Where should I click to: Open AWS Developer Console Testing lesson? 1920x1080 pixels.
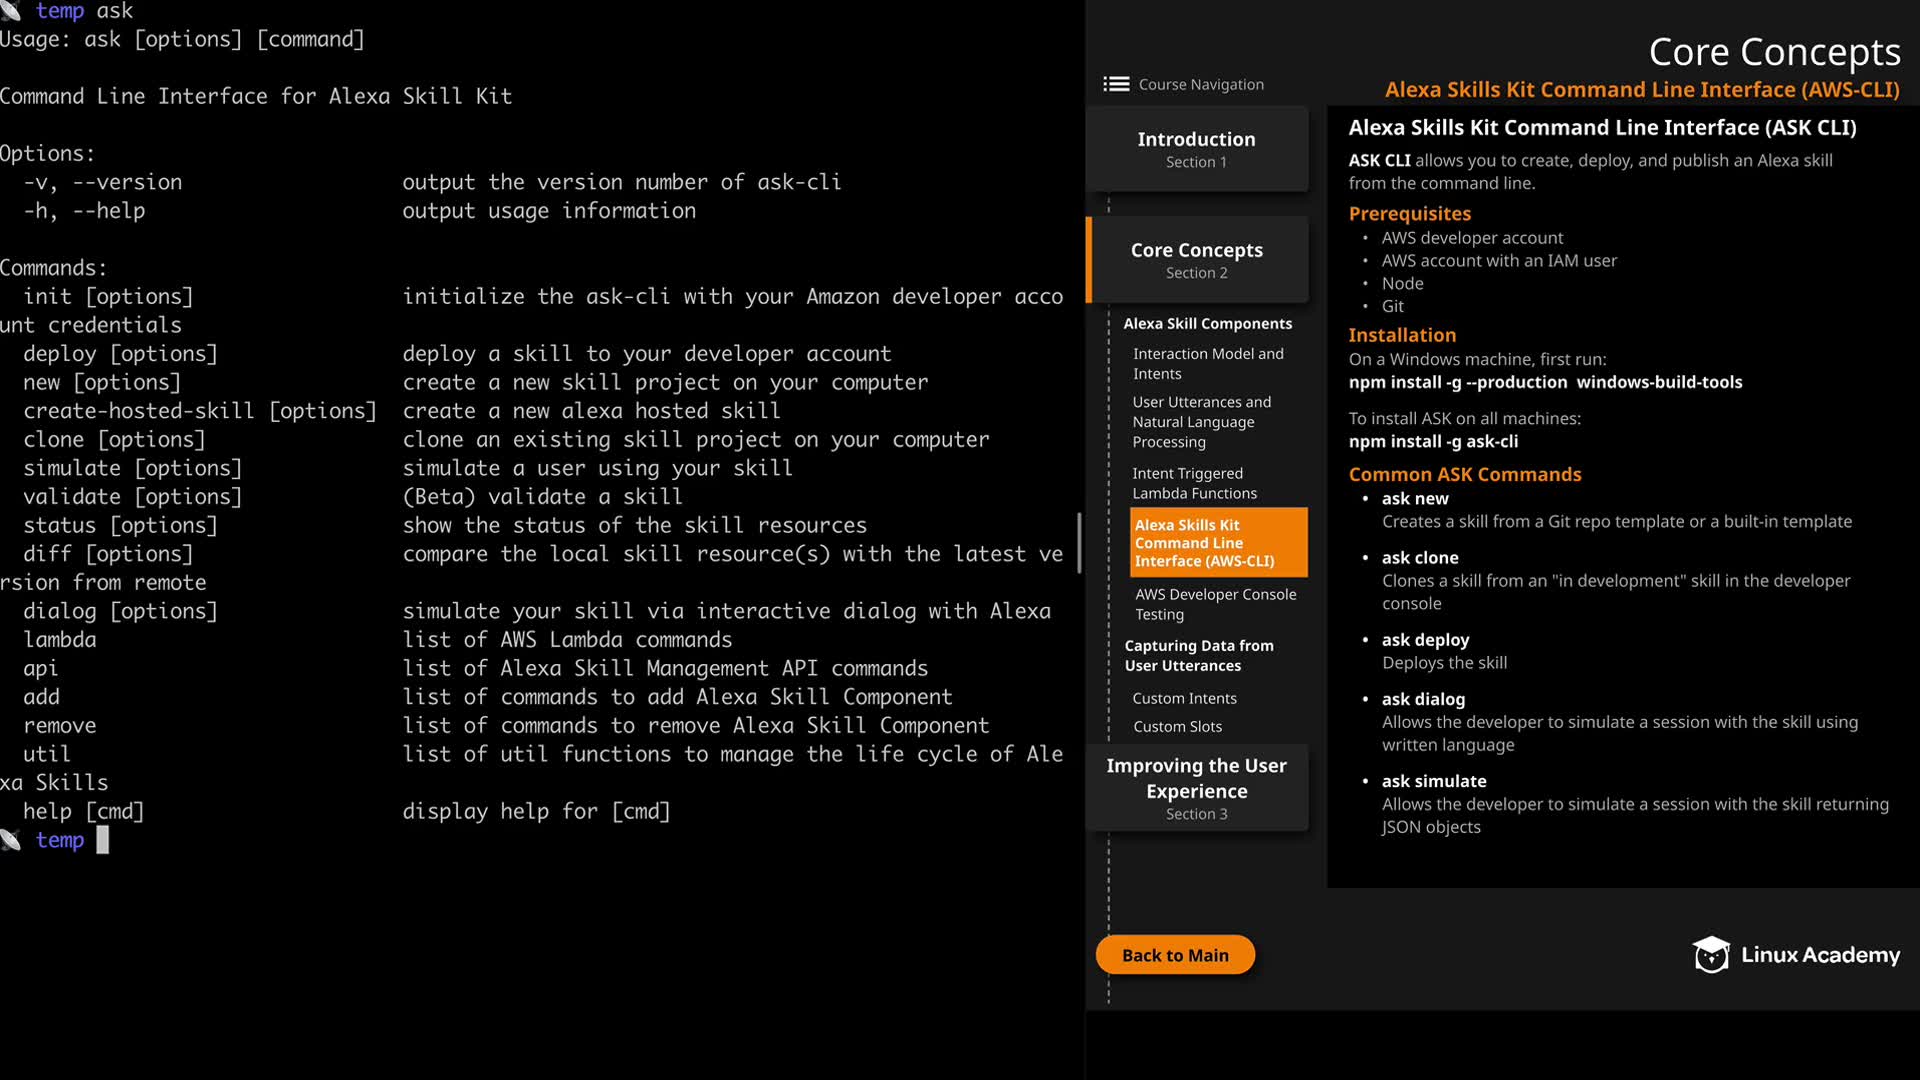[1214, 604]
